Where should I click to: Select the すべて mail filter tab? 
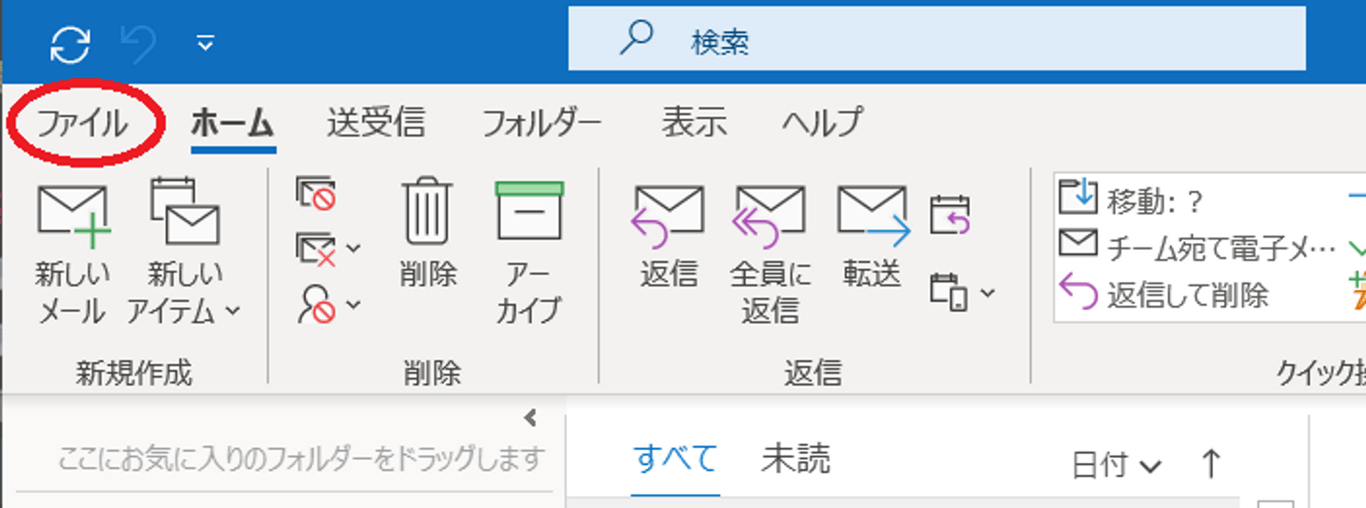tap(675, 459)
